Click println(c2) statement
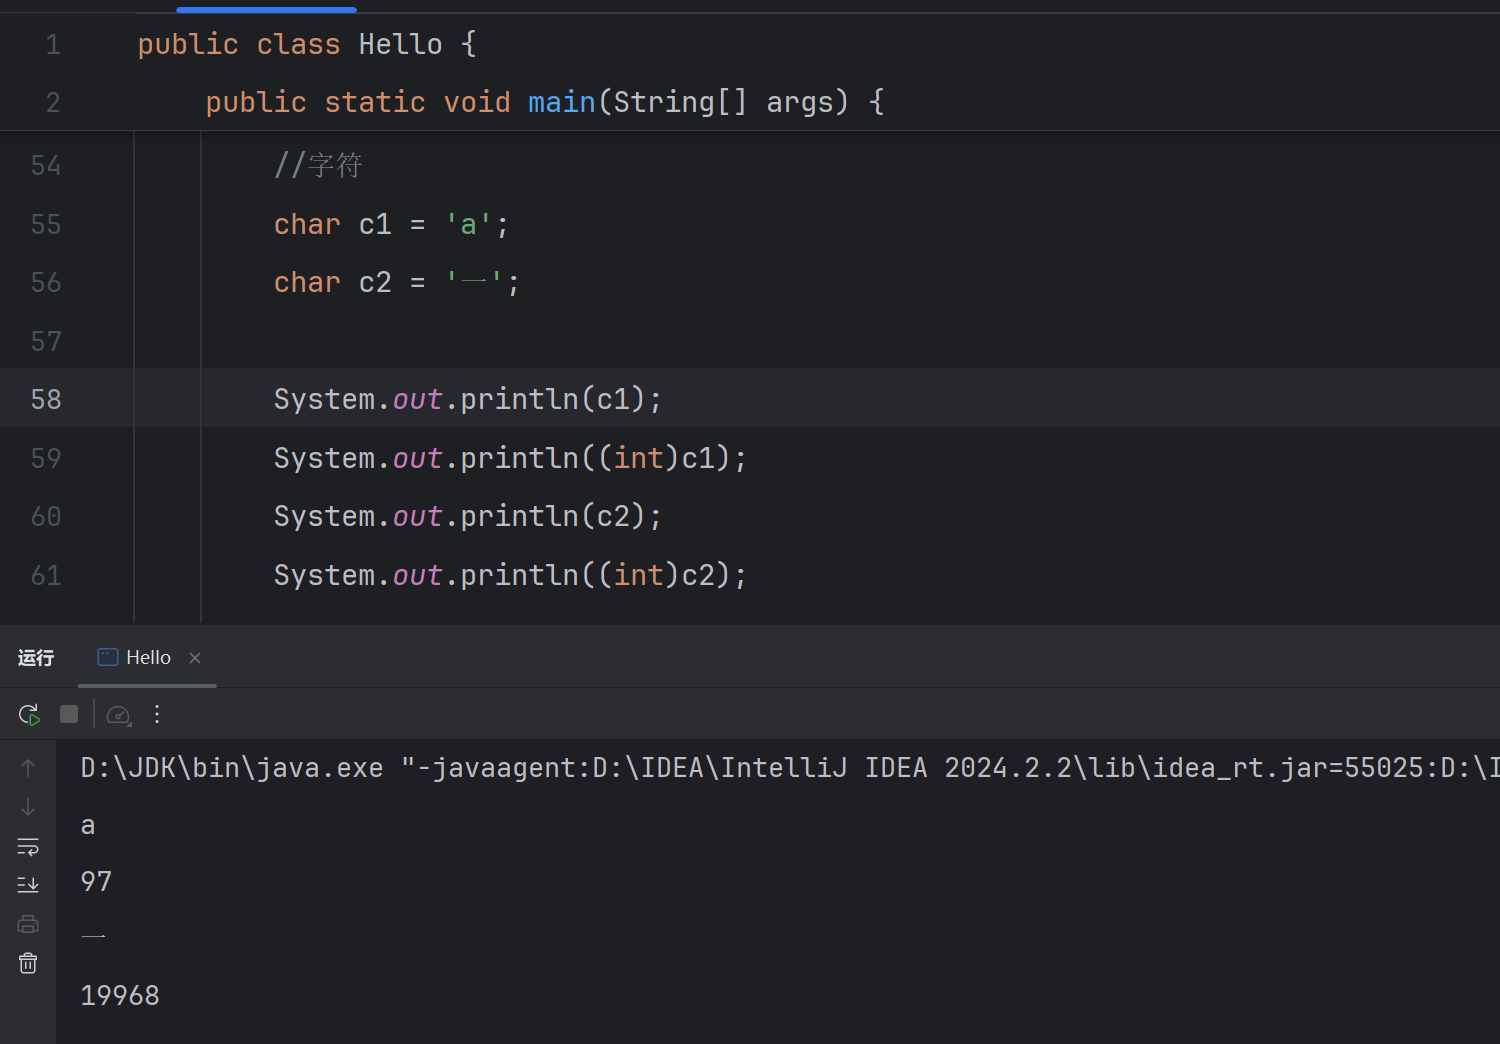The width and height of the screenshot is (1500, 1044). [x=467, y=516]
